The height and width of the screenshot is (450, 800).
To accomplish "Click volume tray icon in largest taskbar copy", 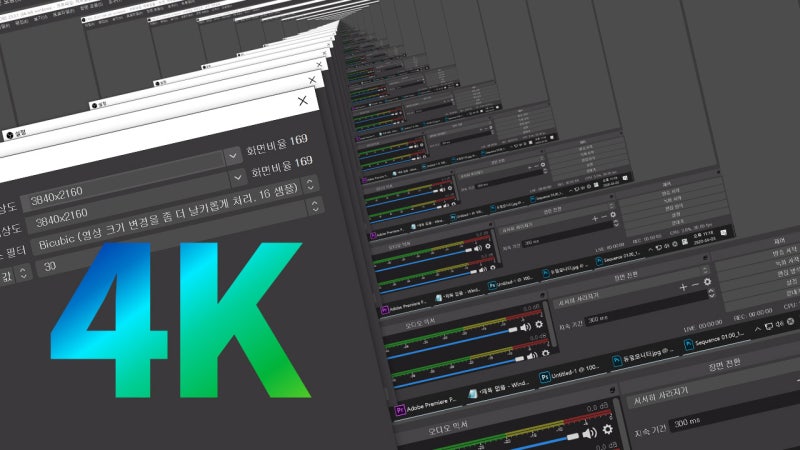I will pyautogui.click(x=779, y=324).
